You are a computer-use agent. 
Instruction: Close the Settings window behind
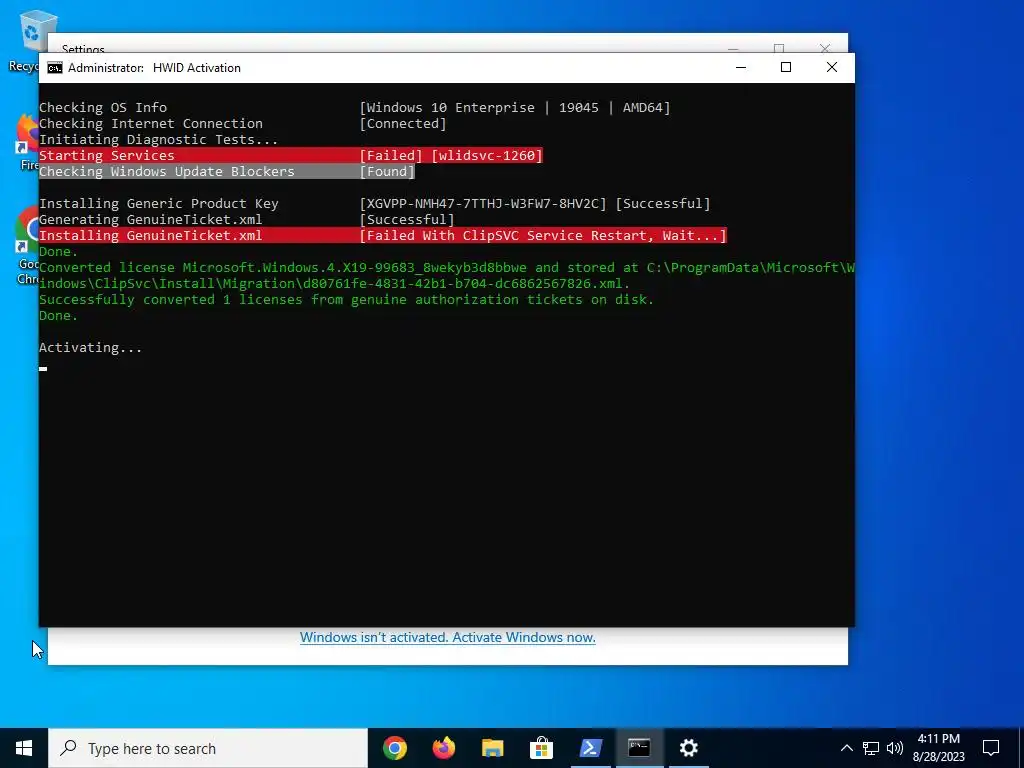tap(825, 48)
